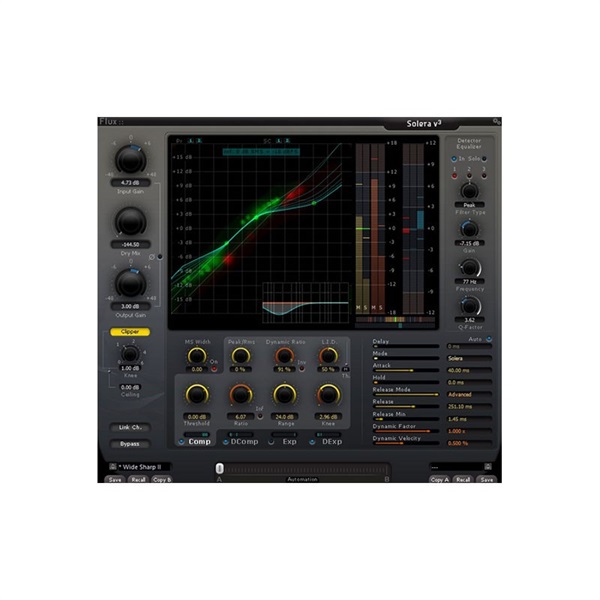Viewport: 600px width, 600px height.
Task: Switch to the Exp tab
Action: click(290, 442)
